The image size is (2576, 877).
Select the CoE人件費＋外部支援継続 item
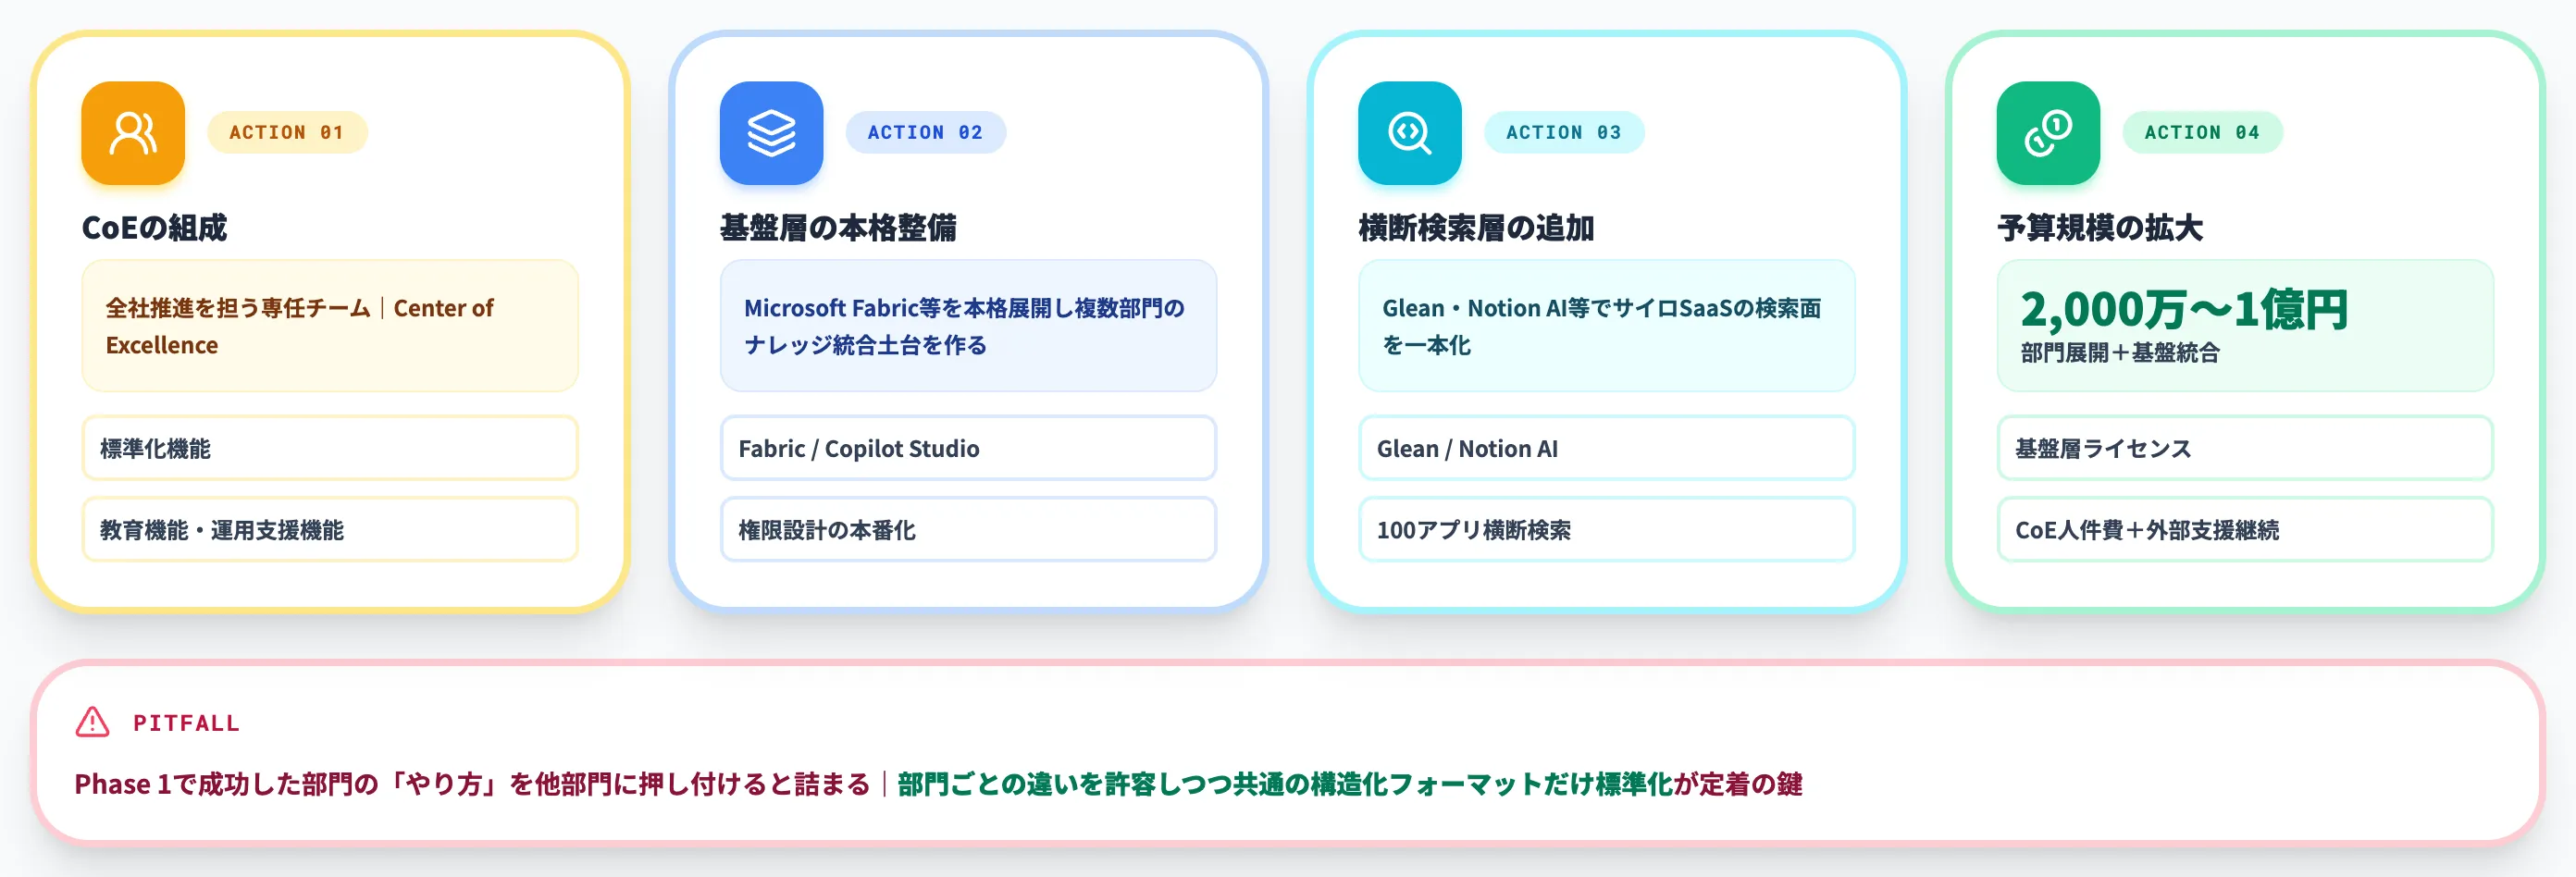(2245, 529)
